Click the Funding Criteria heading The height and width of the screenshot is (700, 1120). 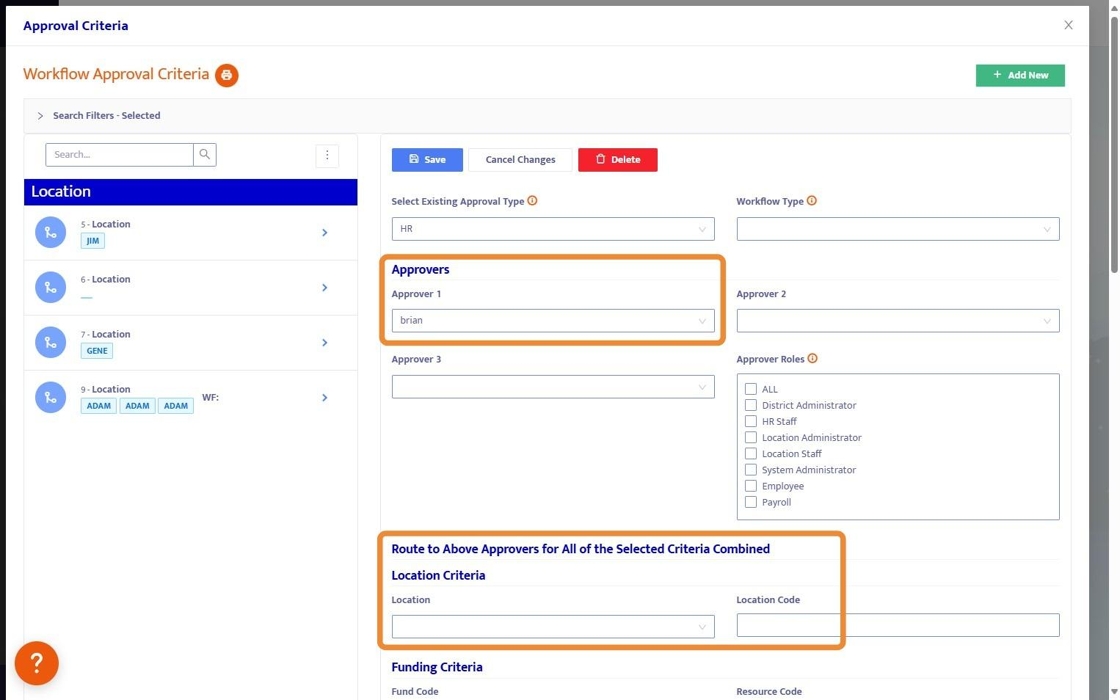pos(437,667)
